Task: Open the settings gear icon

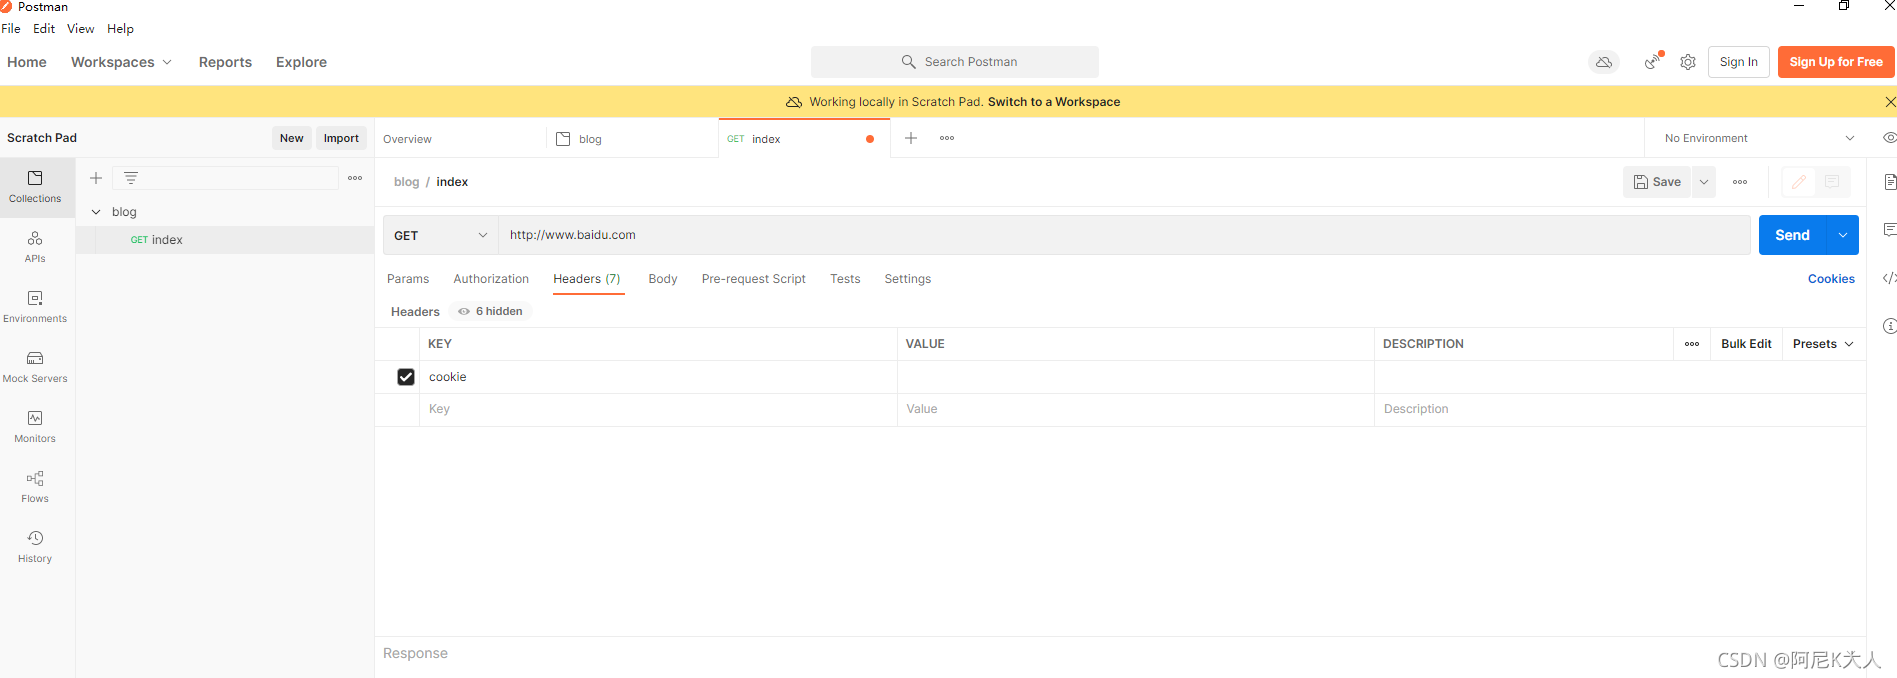Action: point(1688,62)
